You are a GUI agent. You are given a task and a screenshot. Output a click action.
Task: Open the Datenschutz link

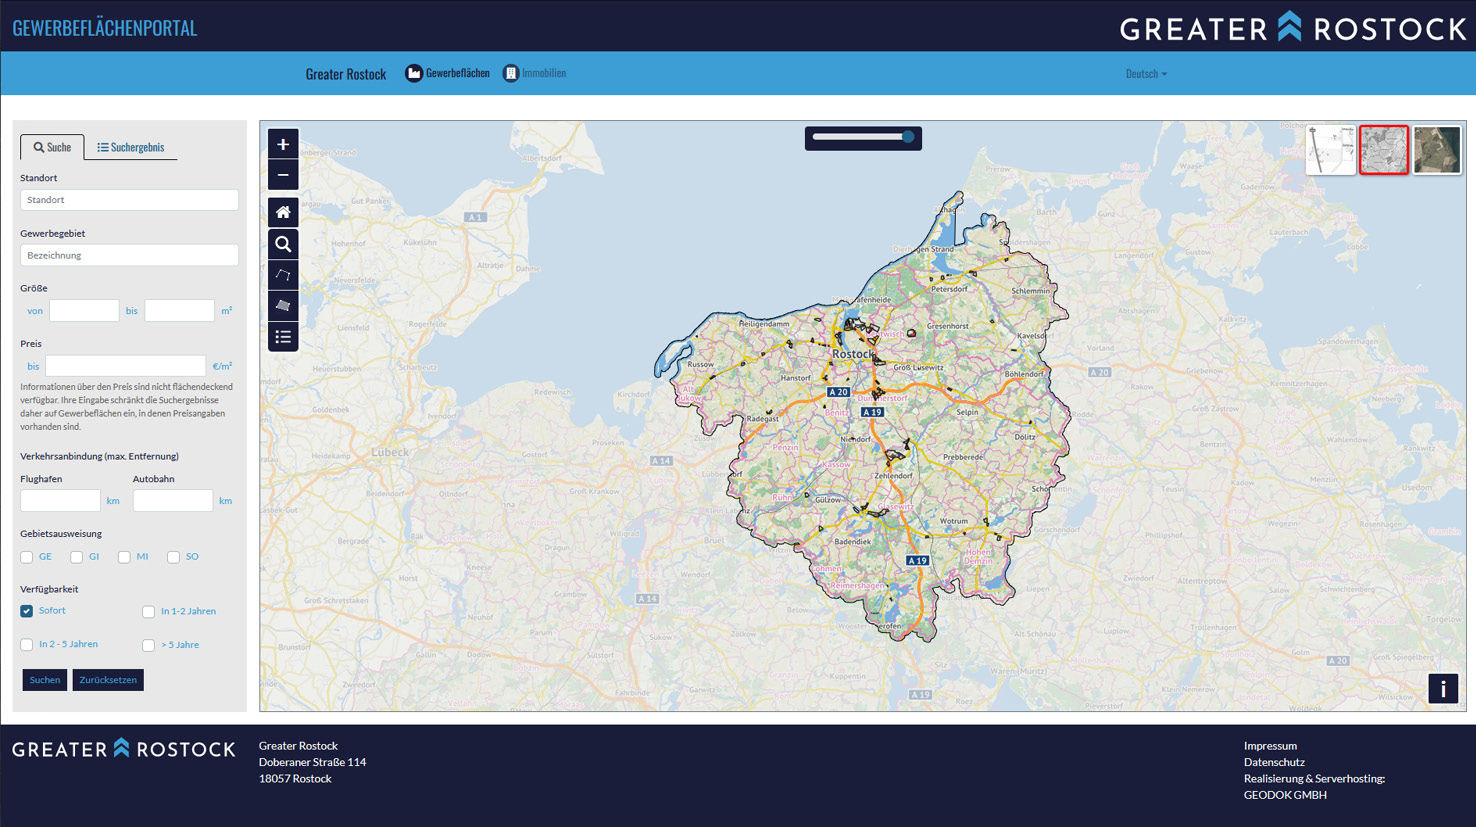click(x=1274, y=762)
